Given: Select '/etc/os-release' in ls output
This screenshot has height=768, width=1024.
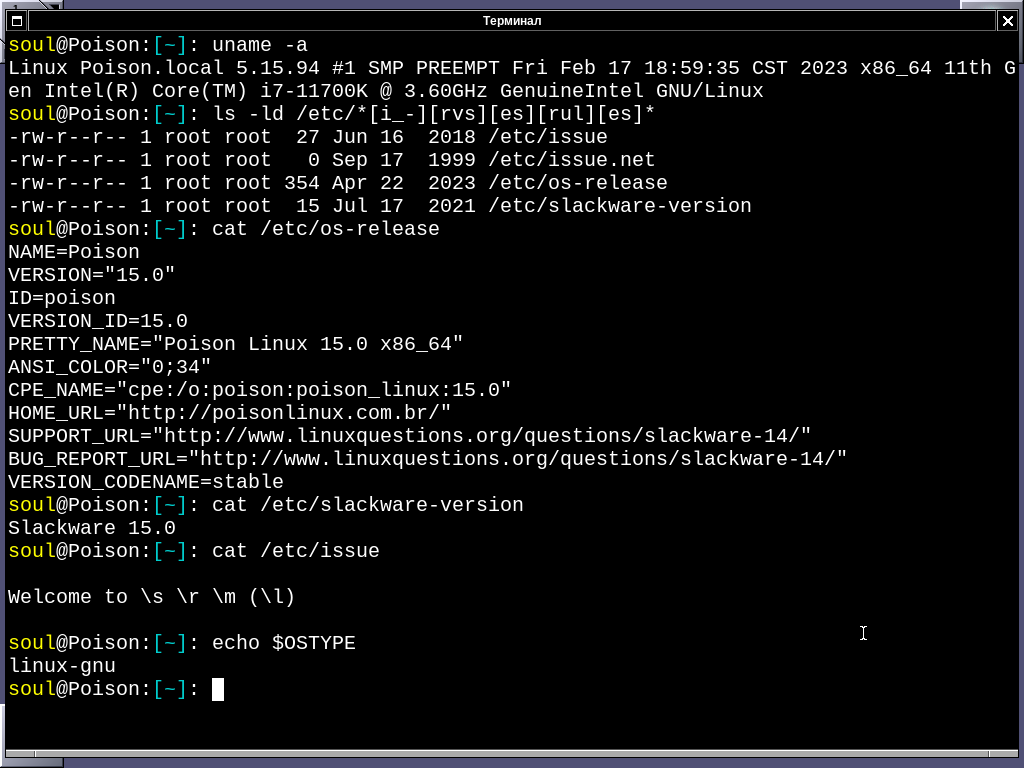Looking at the screenshot, I should click(x=577, y=183).
